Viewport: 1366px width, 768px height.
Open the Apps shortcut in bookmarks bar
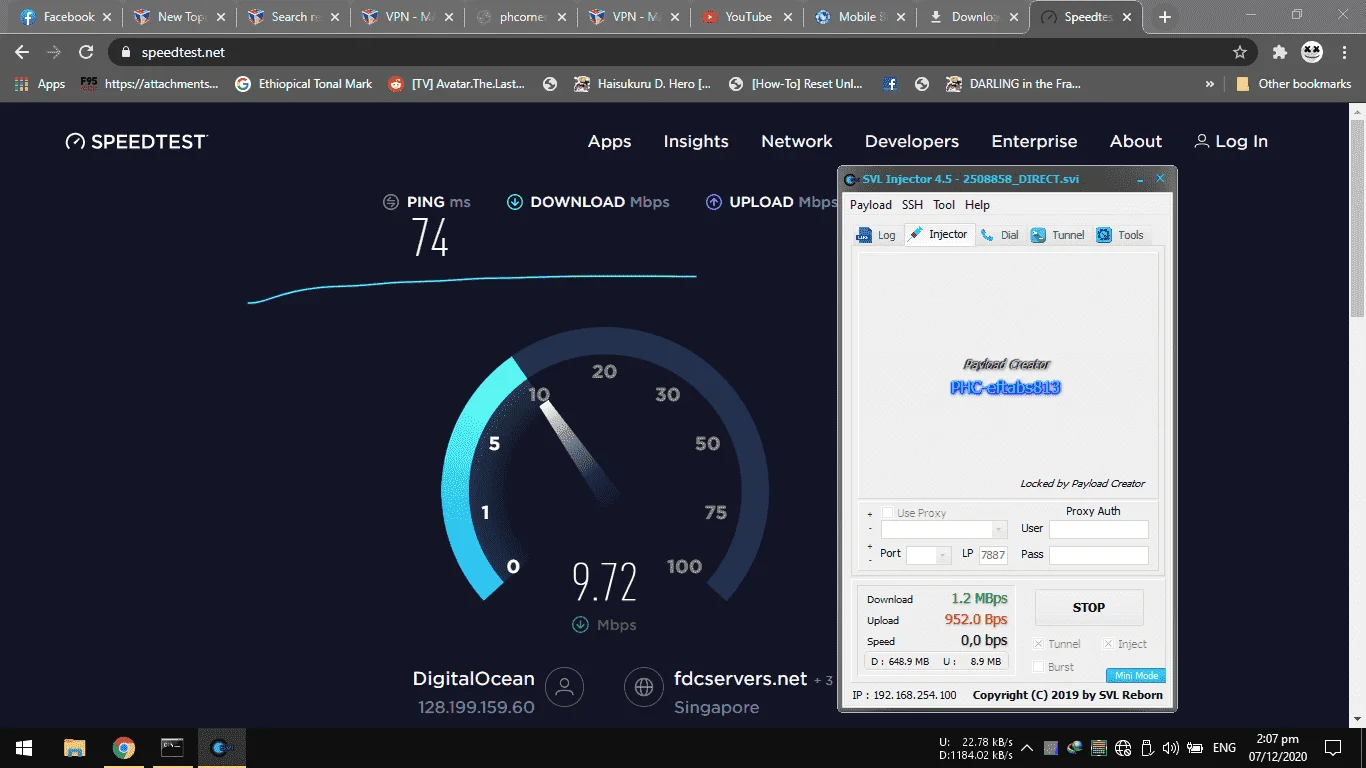40,84
